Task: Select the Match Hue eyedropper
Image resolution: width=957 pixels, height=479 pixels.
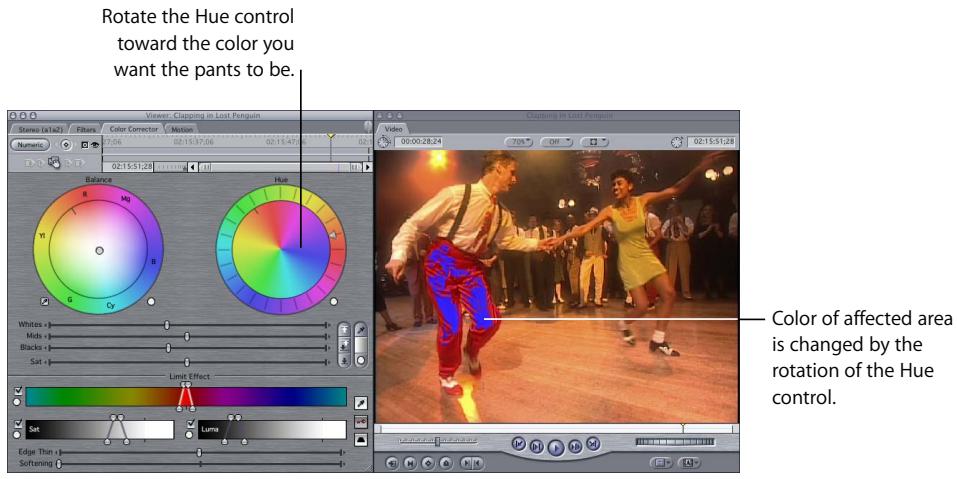Action: (361, 330)
